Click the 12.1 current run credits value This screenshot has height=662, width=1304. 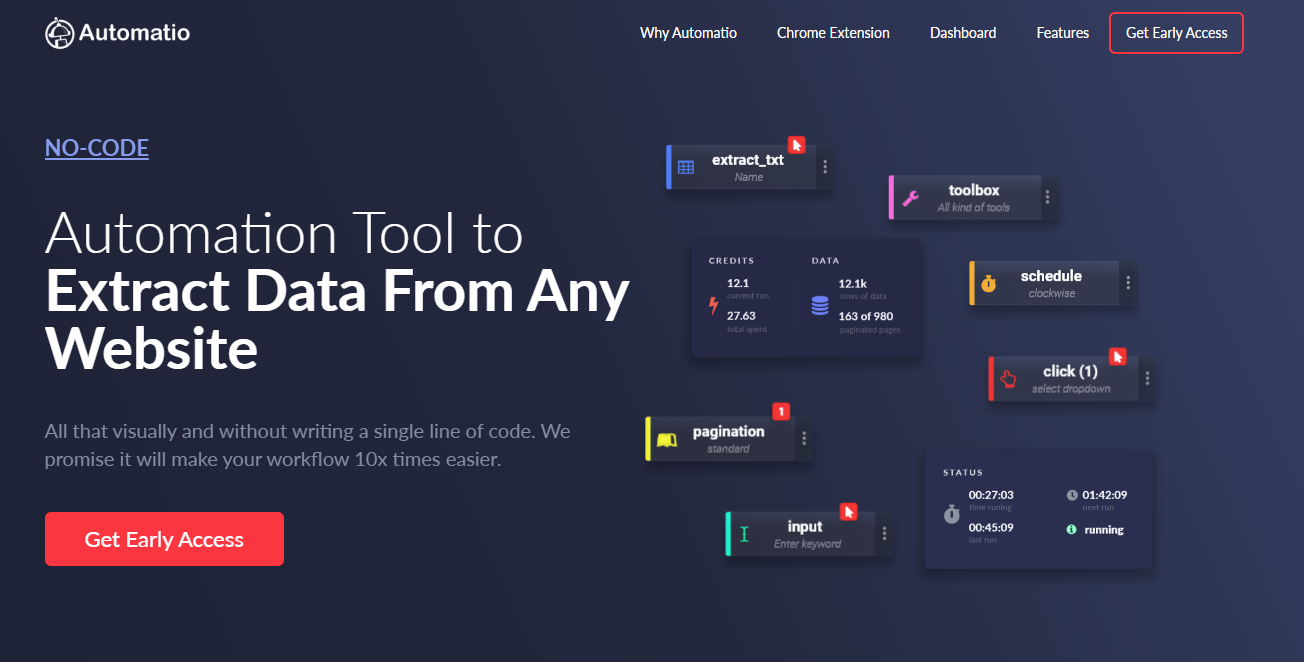coord(738,283)
